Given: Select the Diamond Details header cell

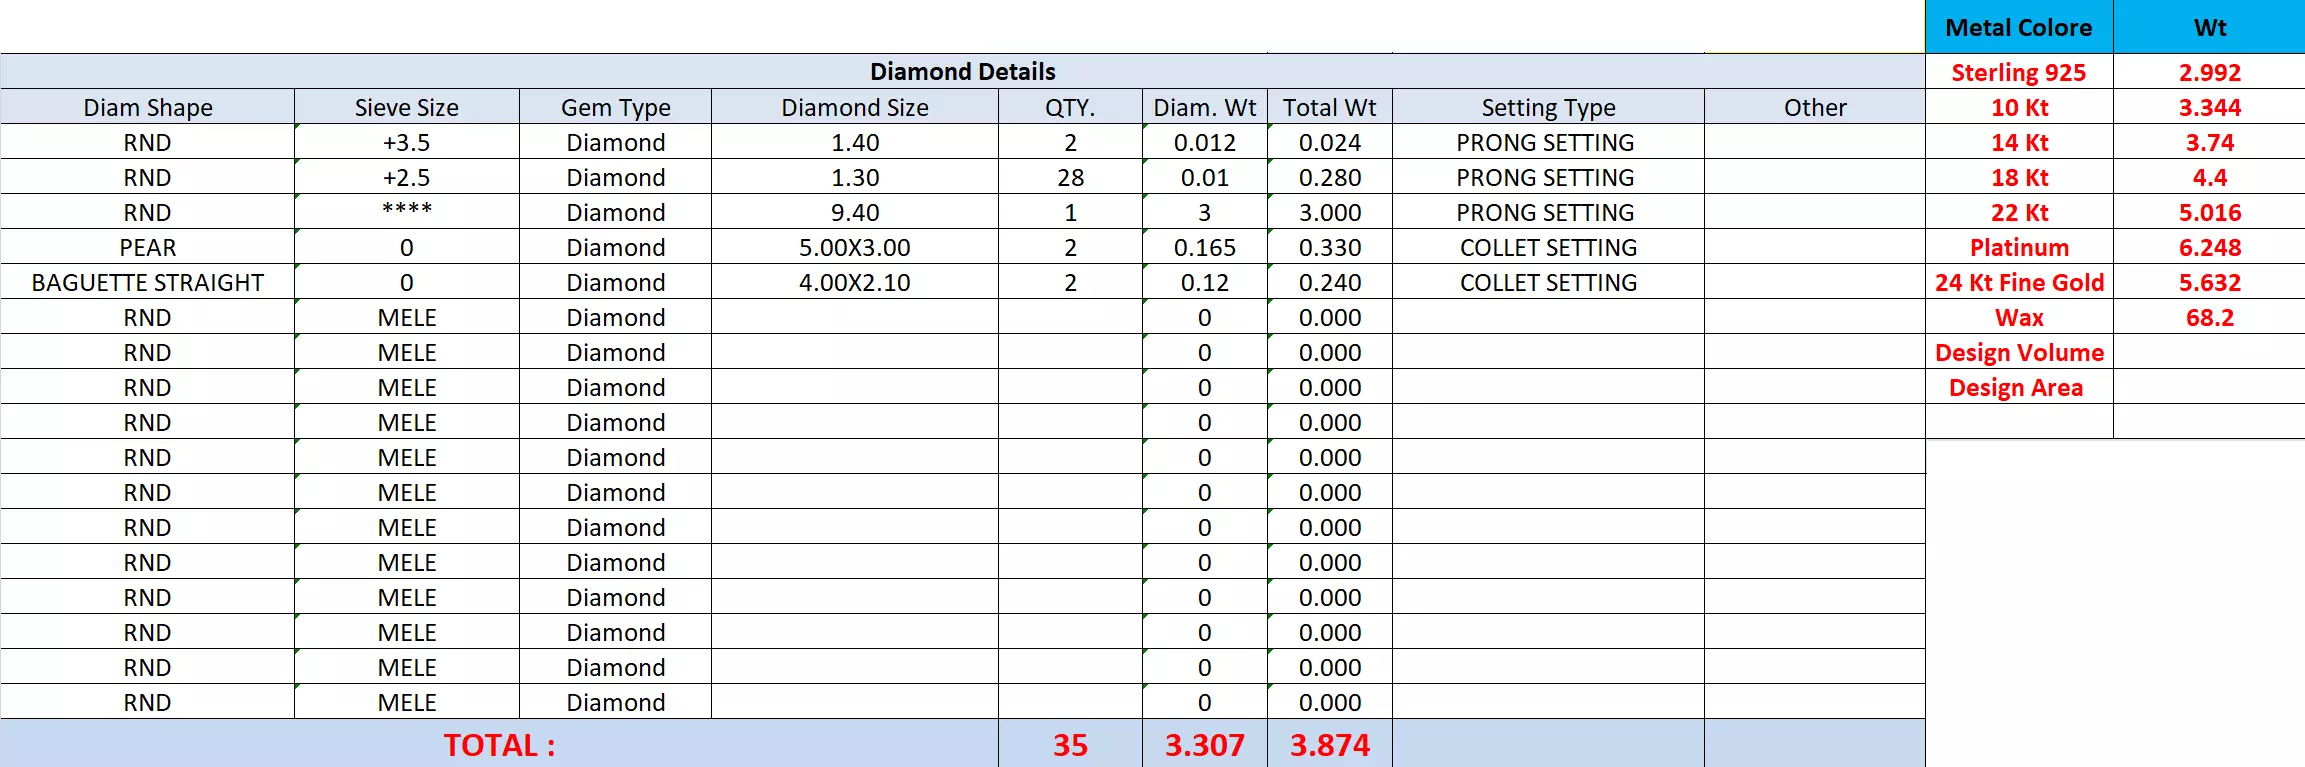Looking at the screenshot, I should [962, 71].
